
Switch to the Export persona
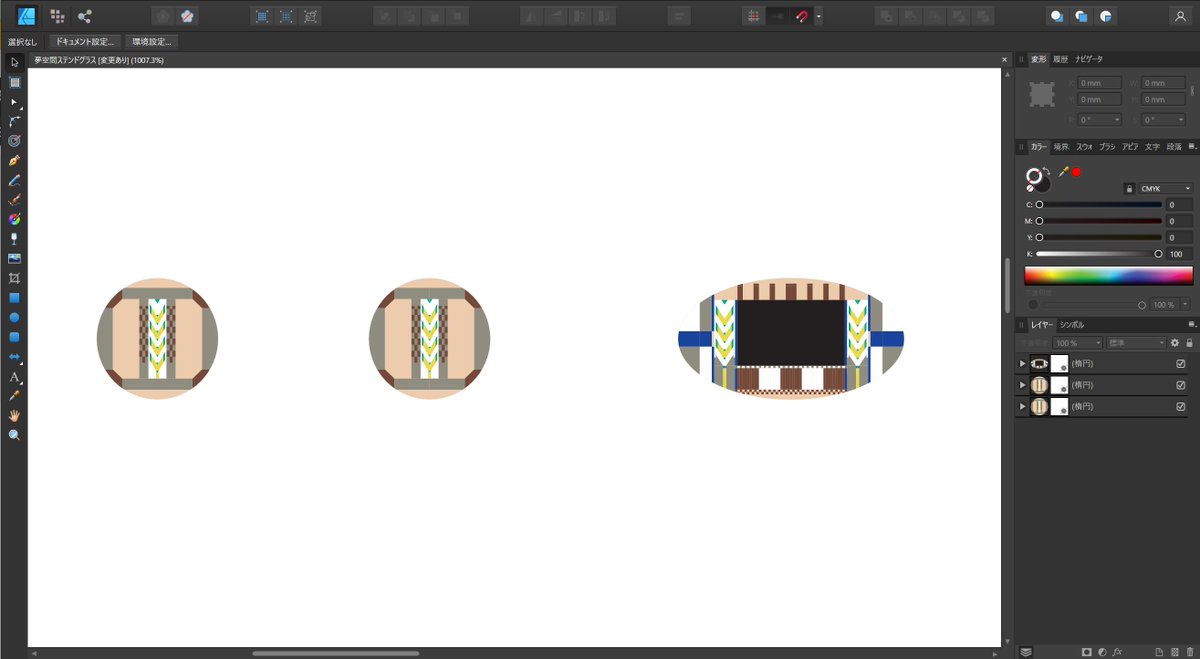tap(85, 16)
